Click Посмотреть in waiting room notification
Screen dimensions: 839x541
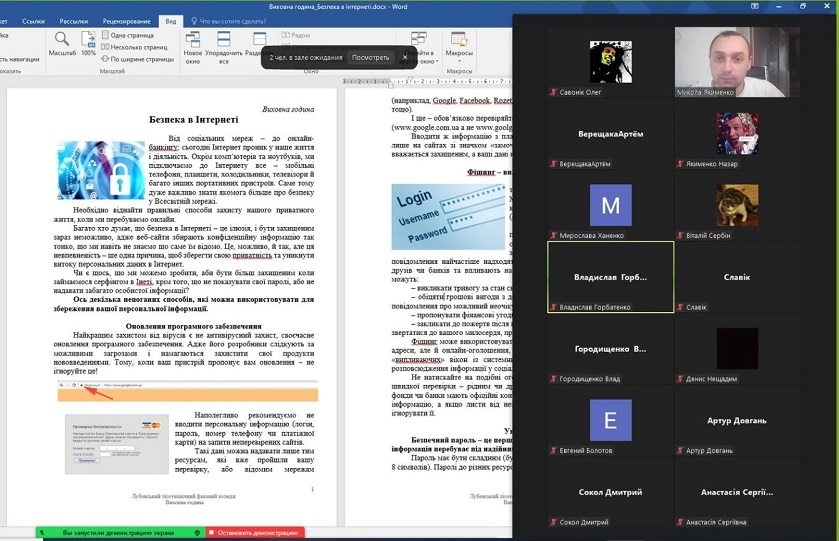pyautogui.click(x=370, y=57)
